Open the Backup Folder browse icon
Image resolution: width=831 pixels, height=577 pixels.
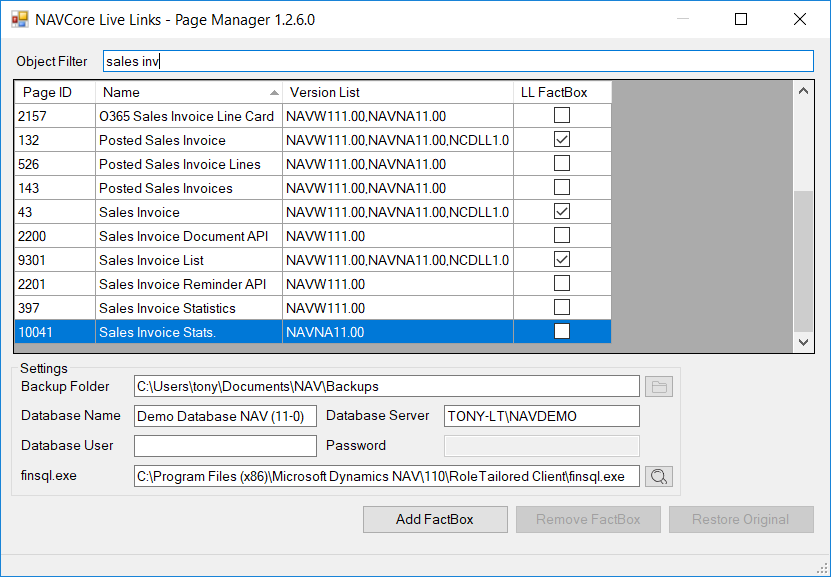[x=658, y=385]
